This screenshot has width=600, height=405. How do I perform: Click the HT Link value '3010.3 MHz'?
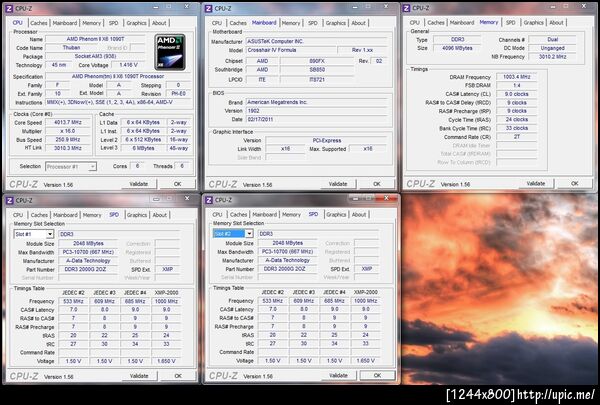[68, 148]
